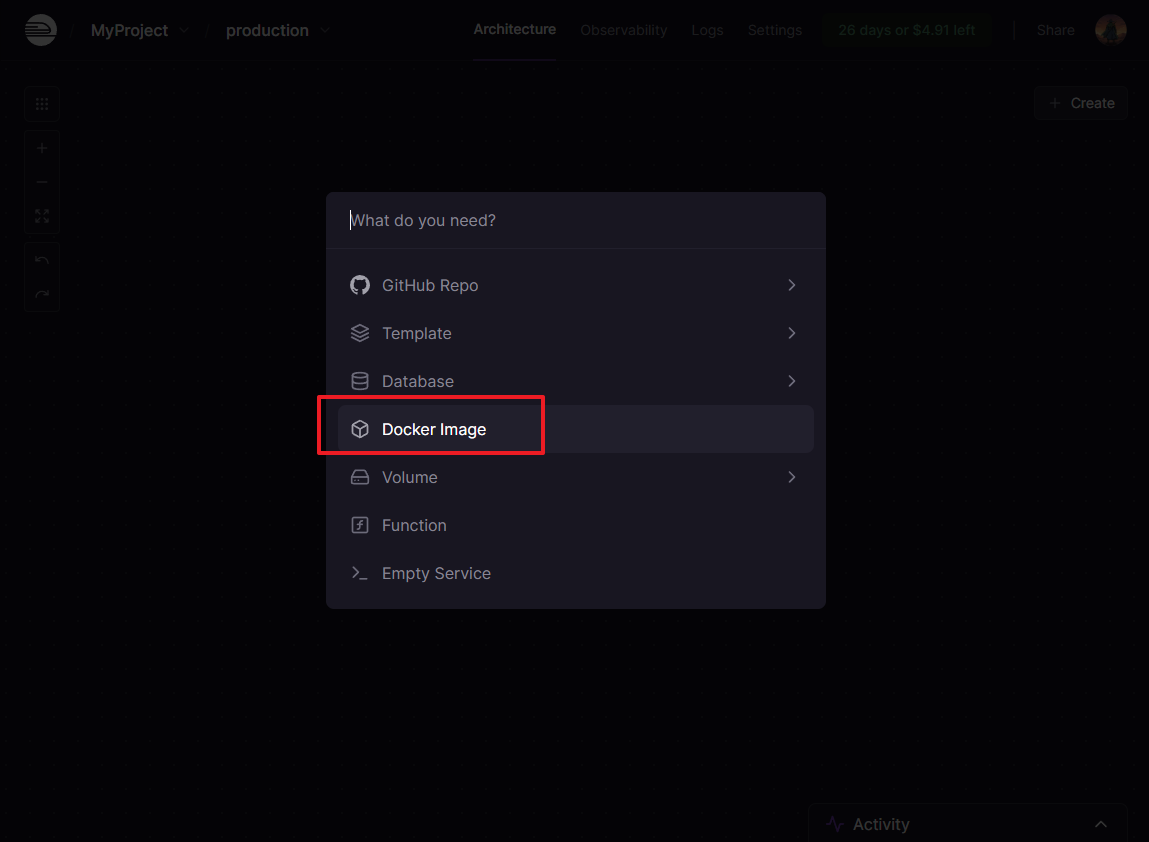
Task: Zoom out with the minus icon
Action: (42, 182)
